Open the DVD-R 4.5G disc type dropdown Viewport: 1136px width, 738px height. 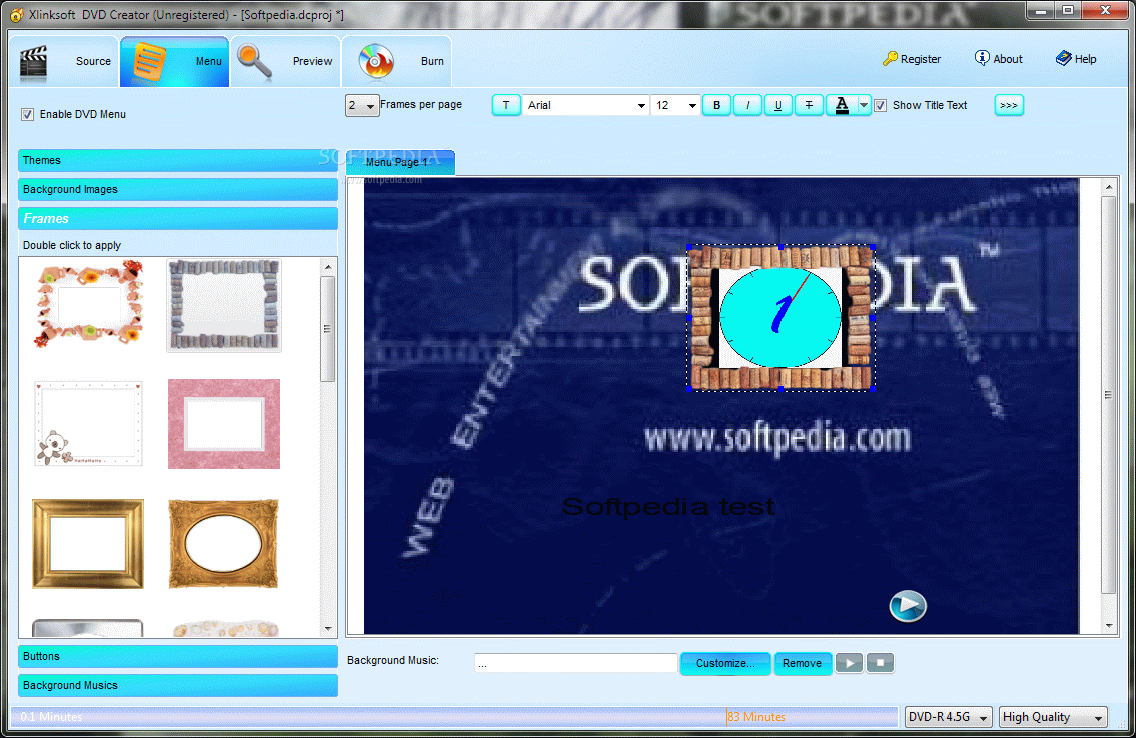[948, 717]
